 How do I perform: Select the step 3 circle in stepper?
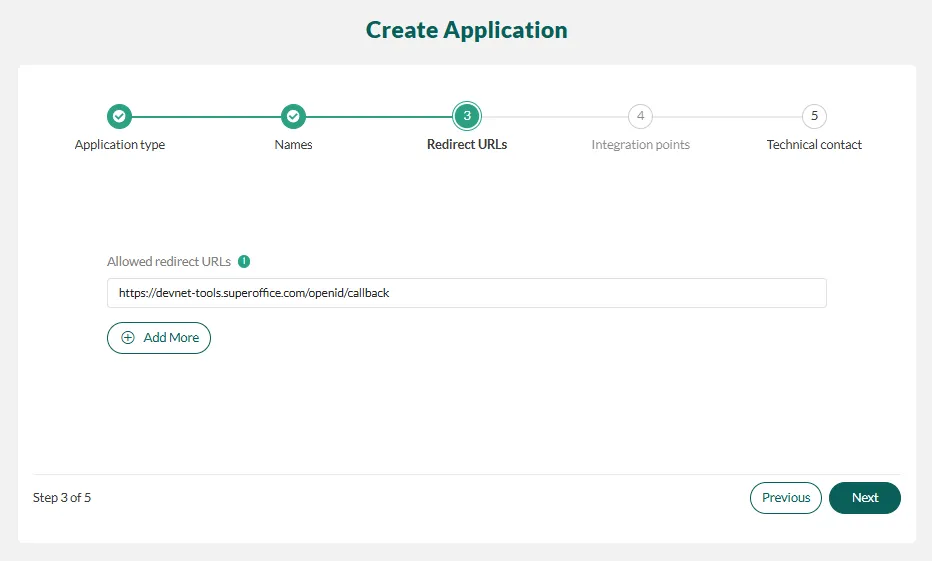coord(466,117)
